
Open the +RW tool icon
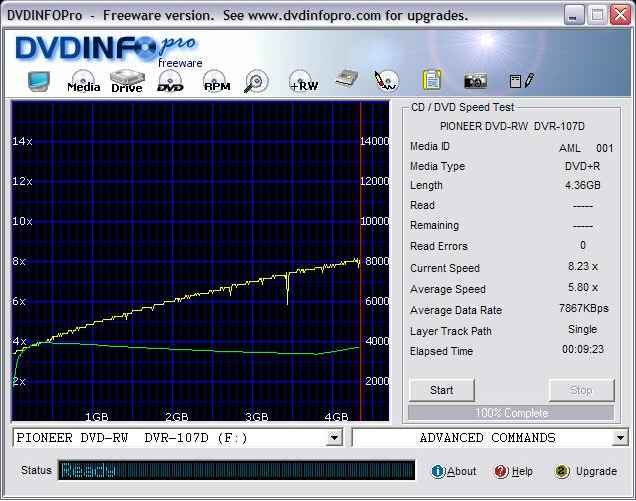(x=304, y=81)
